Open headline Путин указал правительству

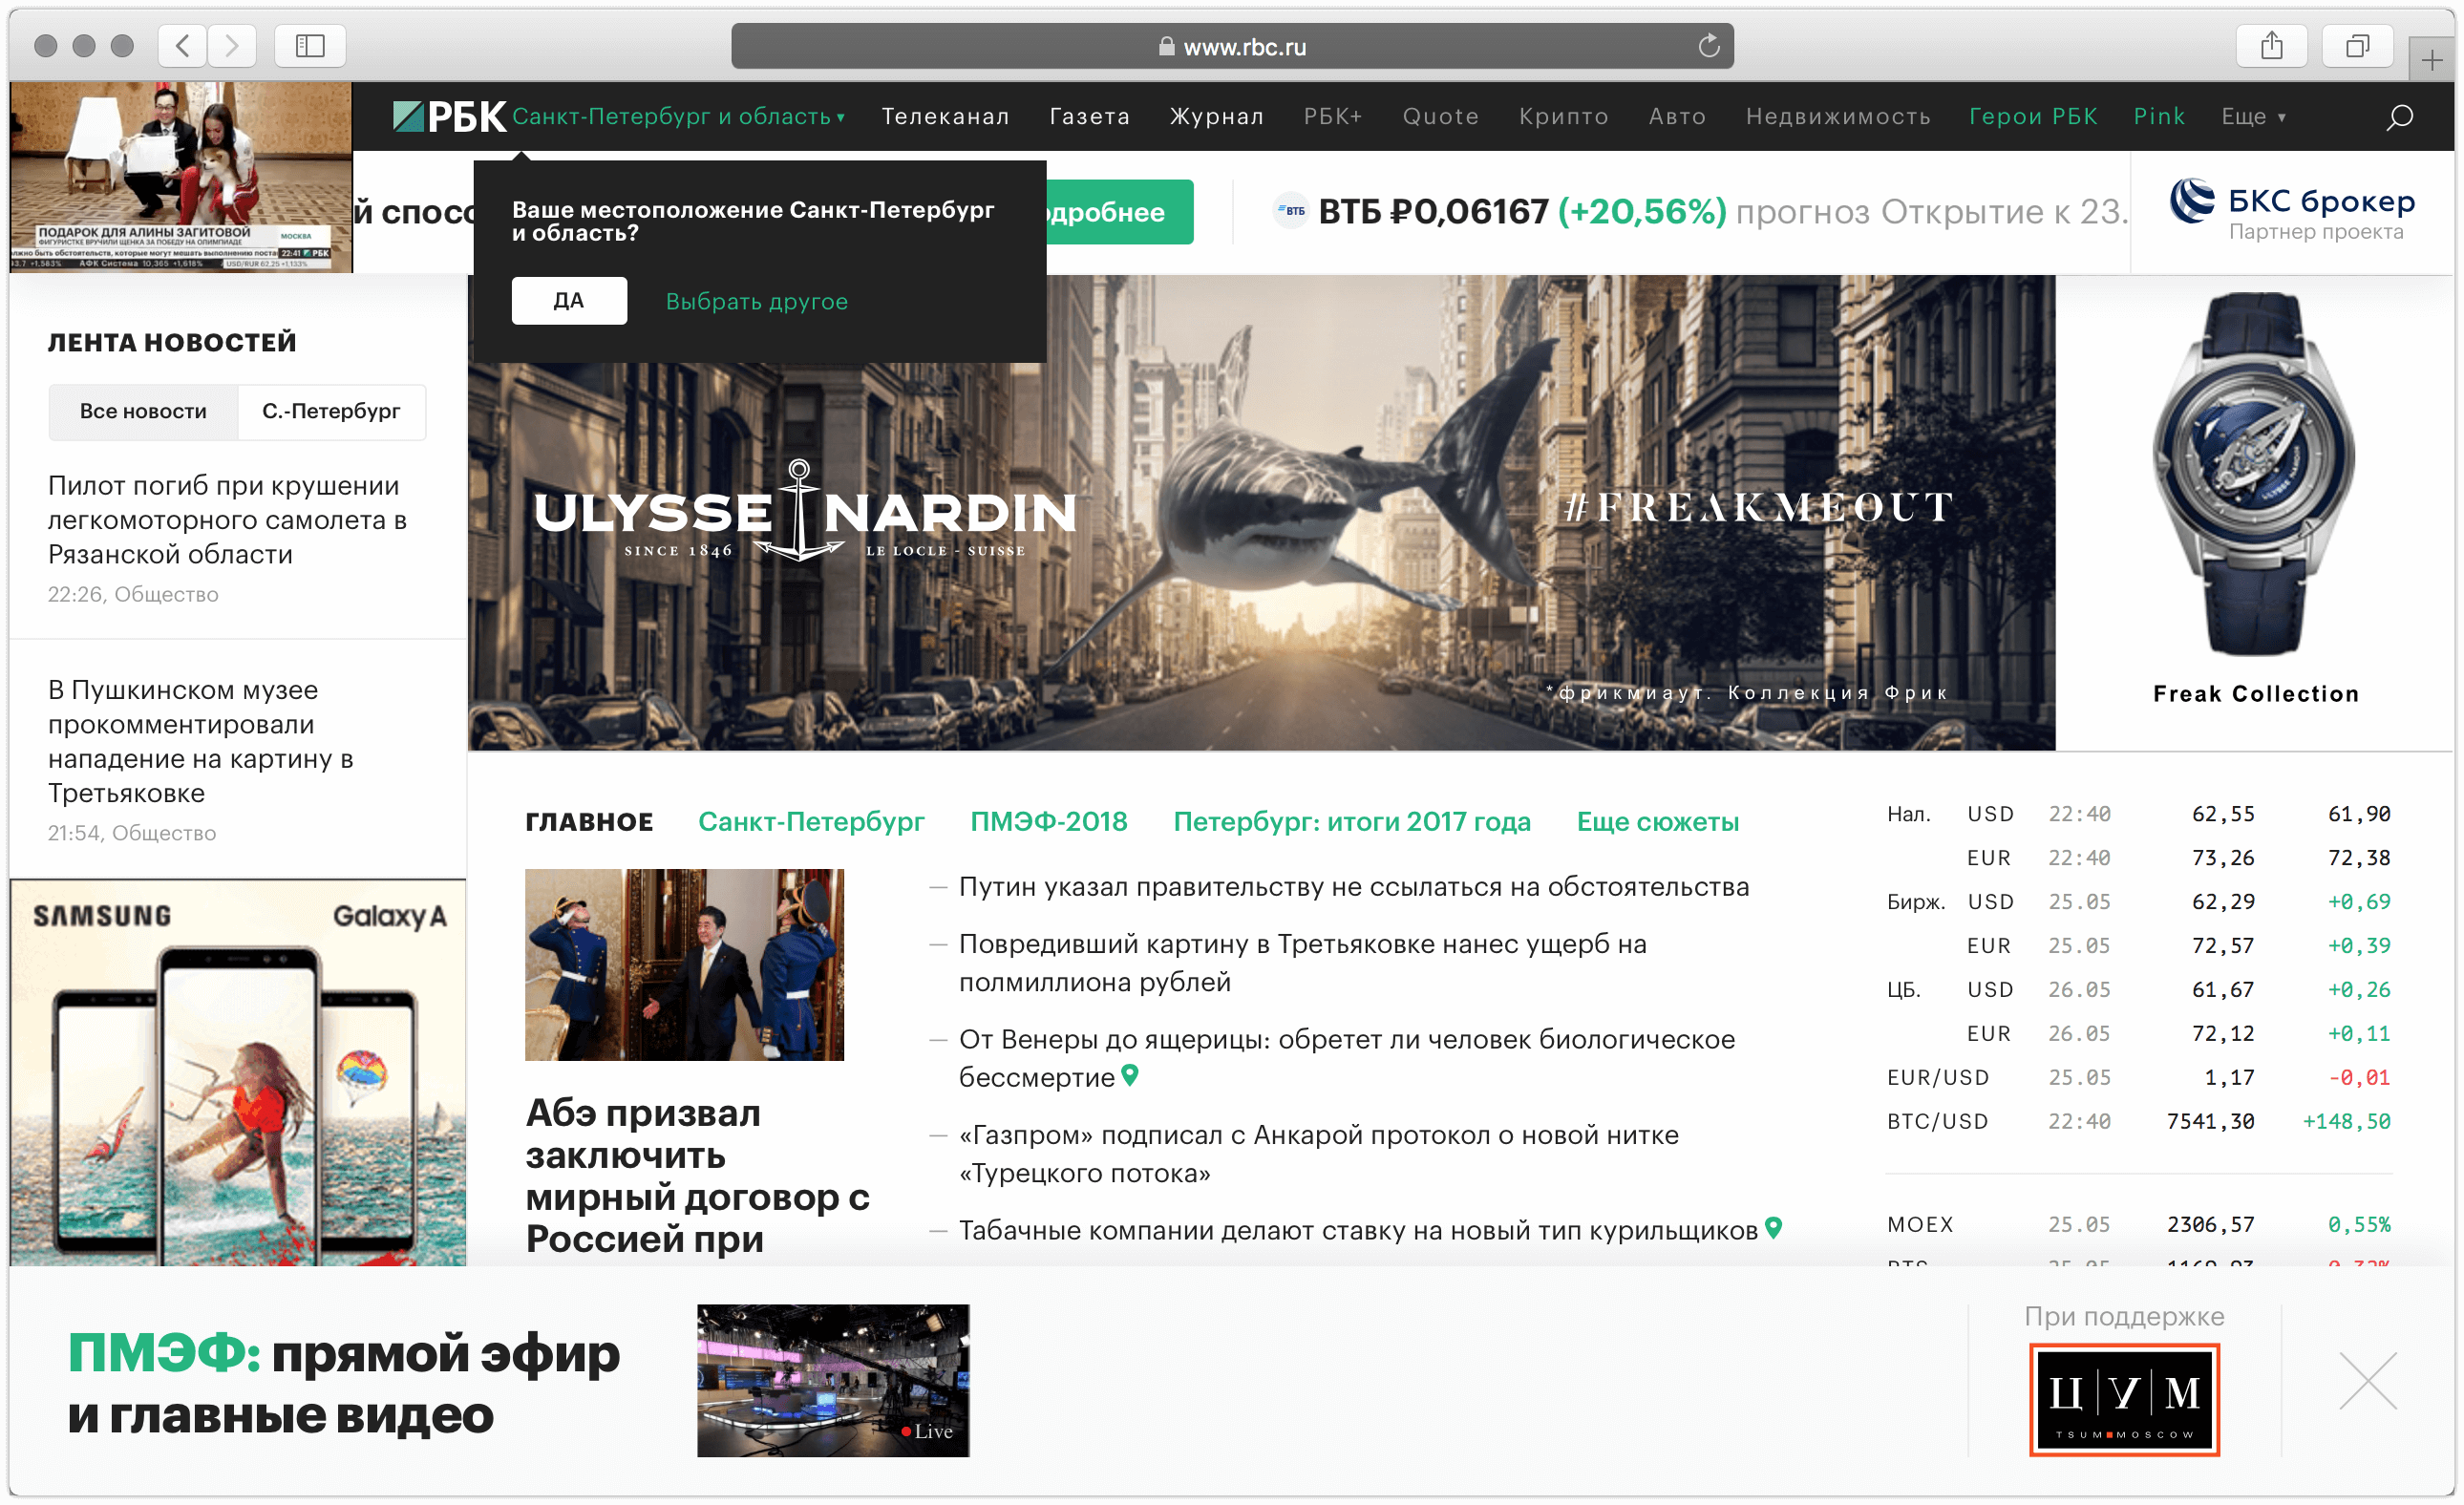pos(1353,887)
